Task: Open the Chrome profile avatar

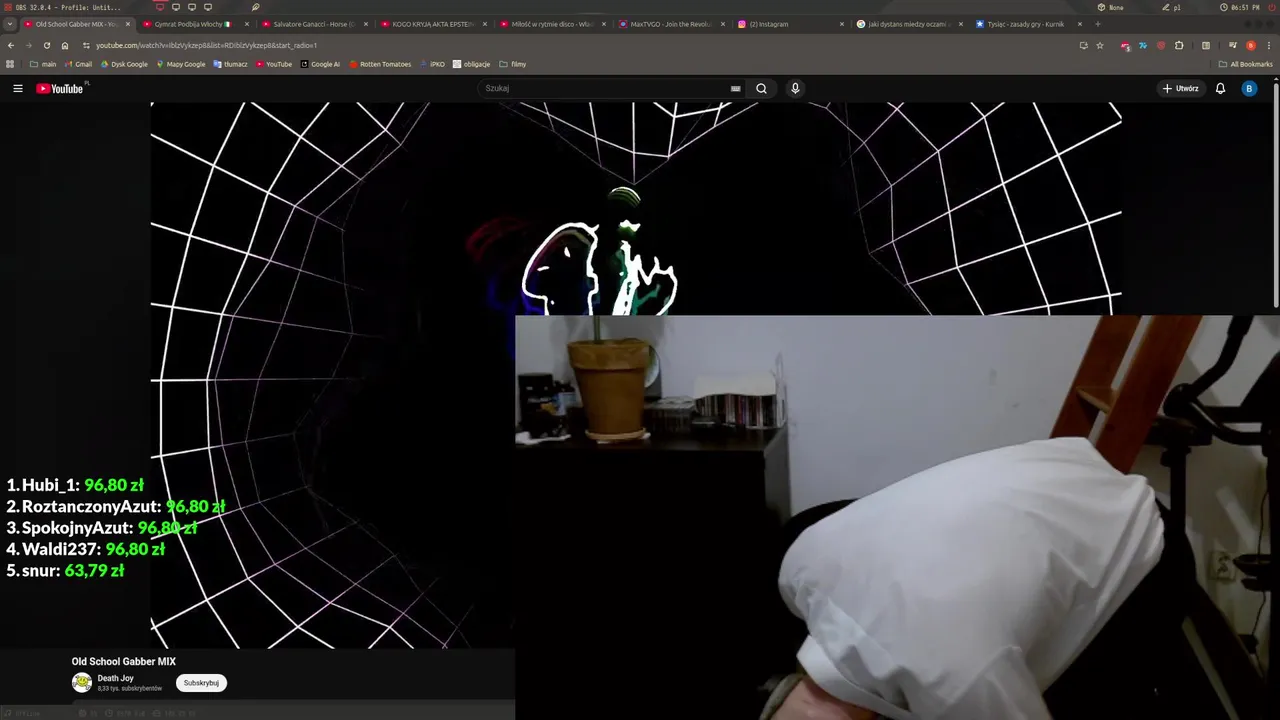Action: pos(1250,45)
